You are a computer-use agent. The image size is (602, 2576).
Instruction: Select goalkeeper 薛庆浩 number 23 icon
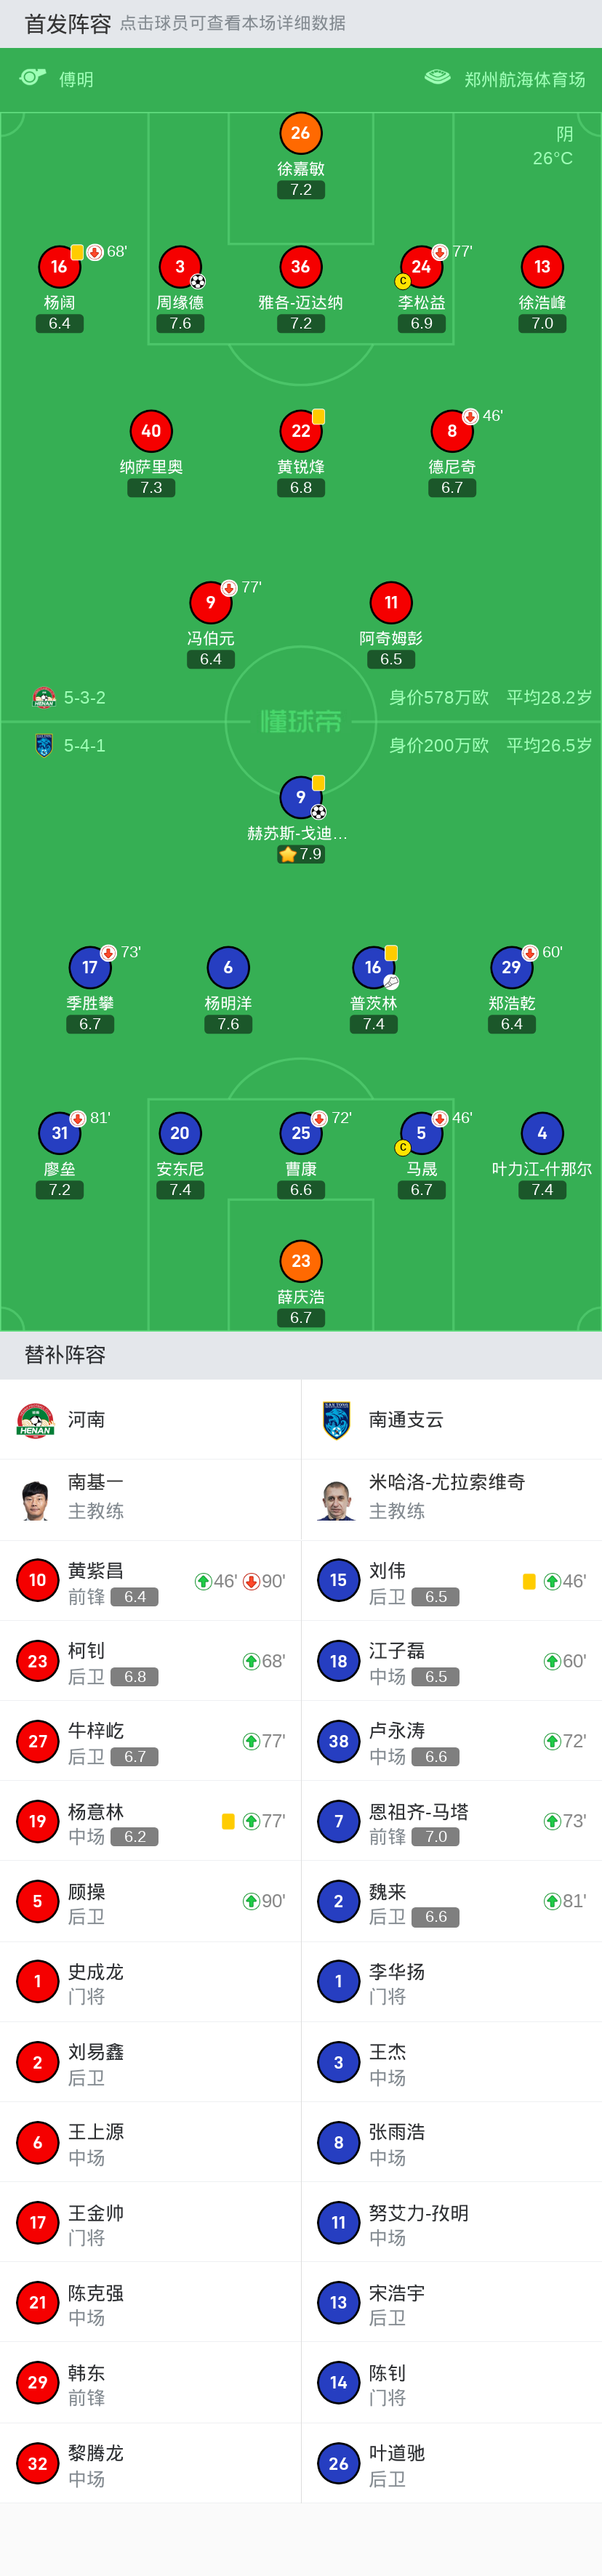300,1261
